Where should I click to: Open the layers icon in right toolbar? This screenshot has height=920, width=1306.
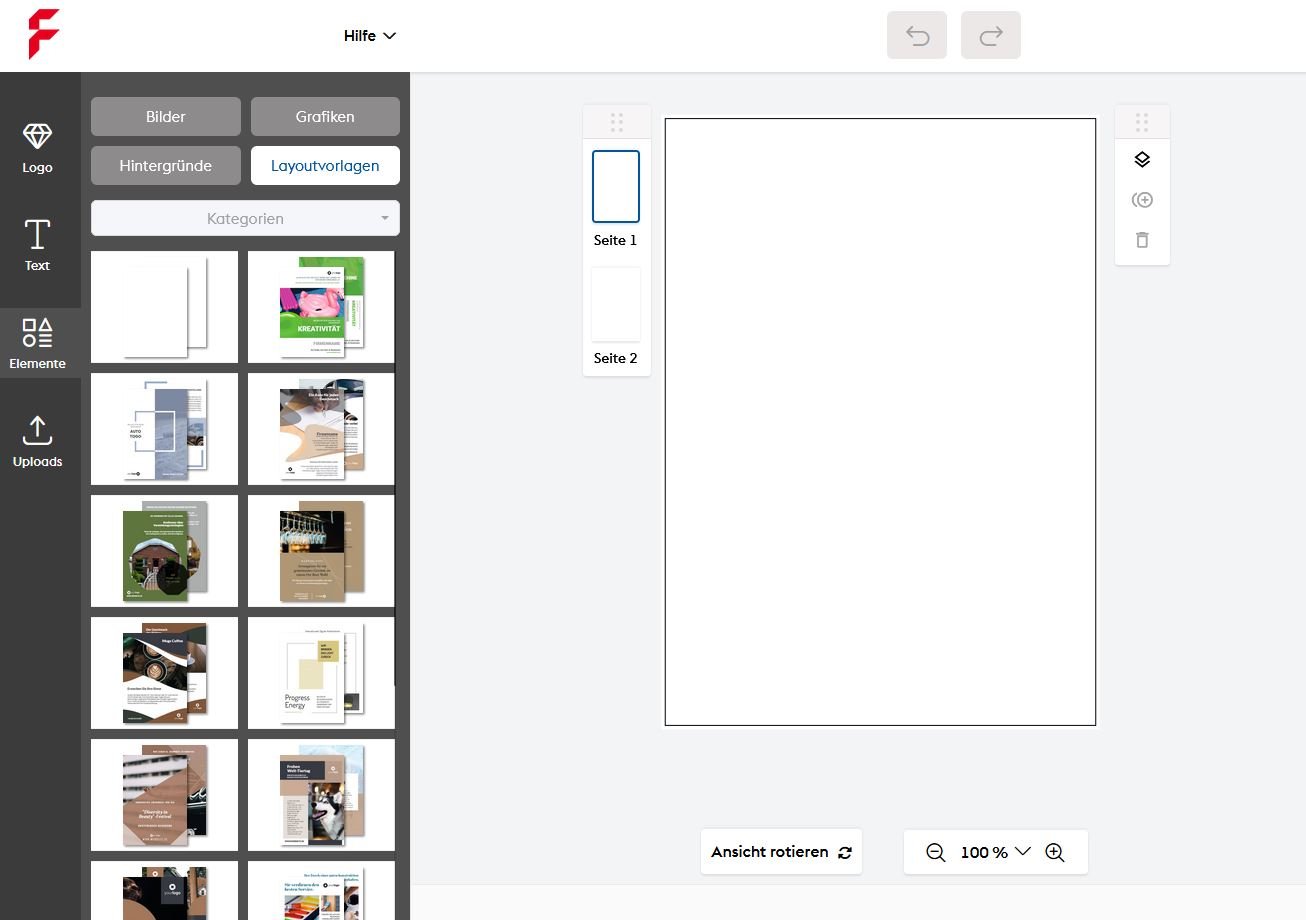(x=1142, y=160)
